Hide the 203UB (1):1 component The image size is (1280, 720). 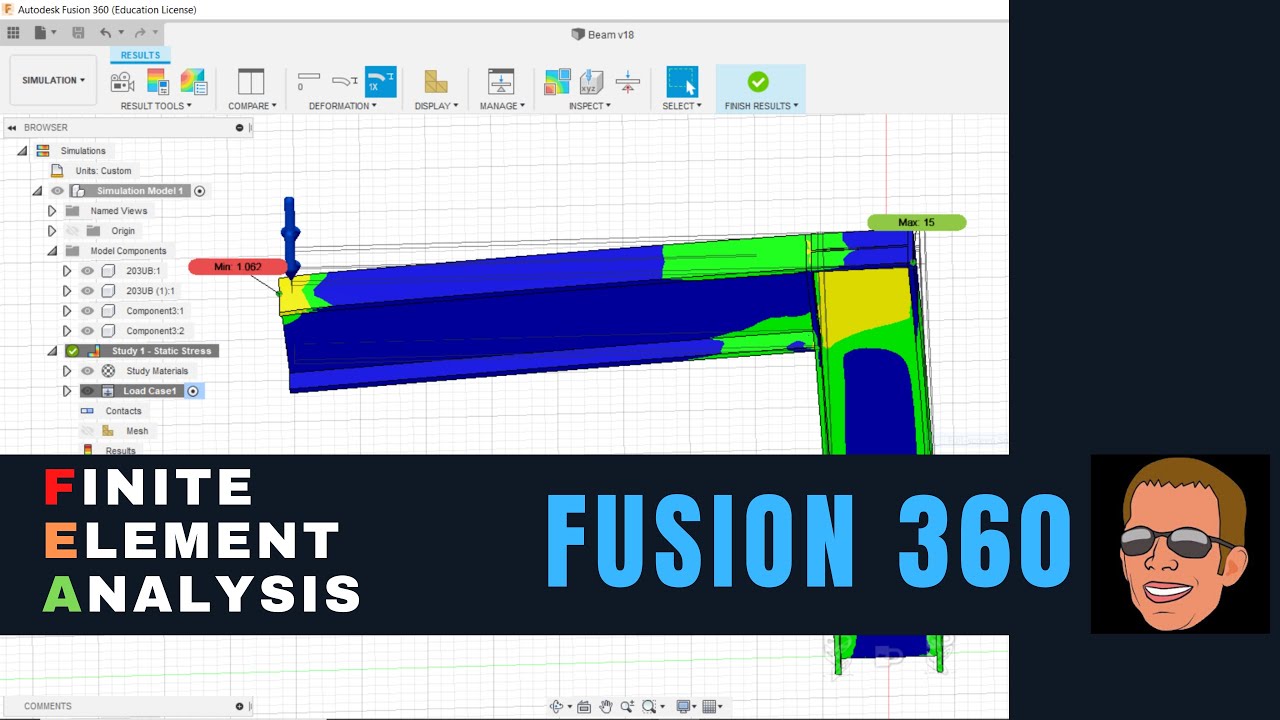[87, 291]
